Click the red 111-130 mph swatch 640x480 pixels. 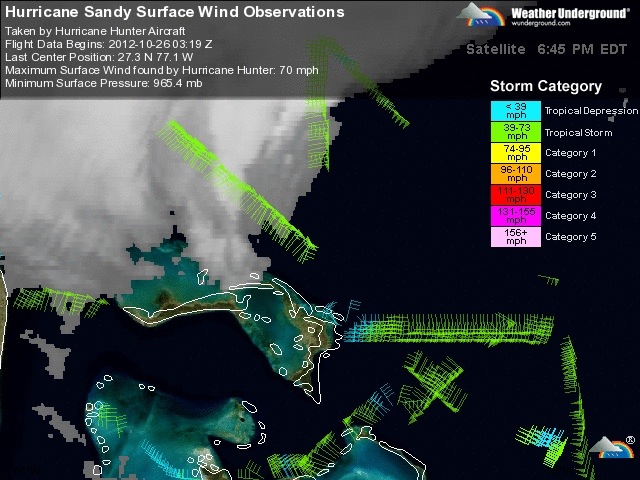515,194
